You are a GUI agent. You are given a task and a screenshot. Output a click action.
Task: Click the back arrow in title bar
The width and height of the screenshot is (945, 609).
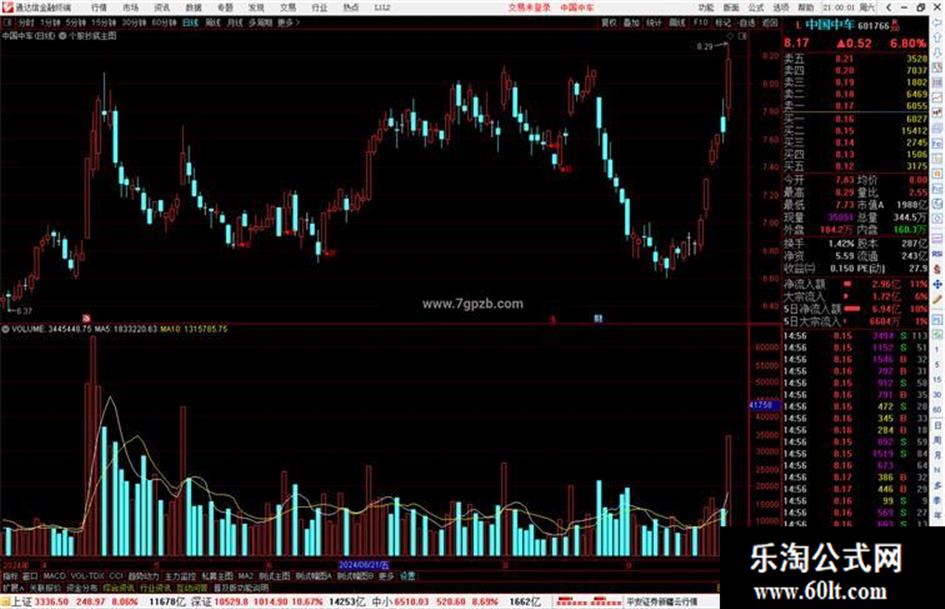(x=889, y=8)
